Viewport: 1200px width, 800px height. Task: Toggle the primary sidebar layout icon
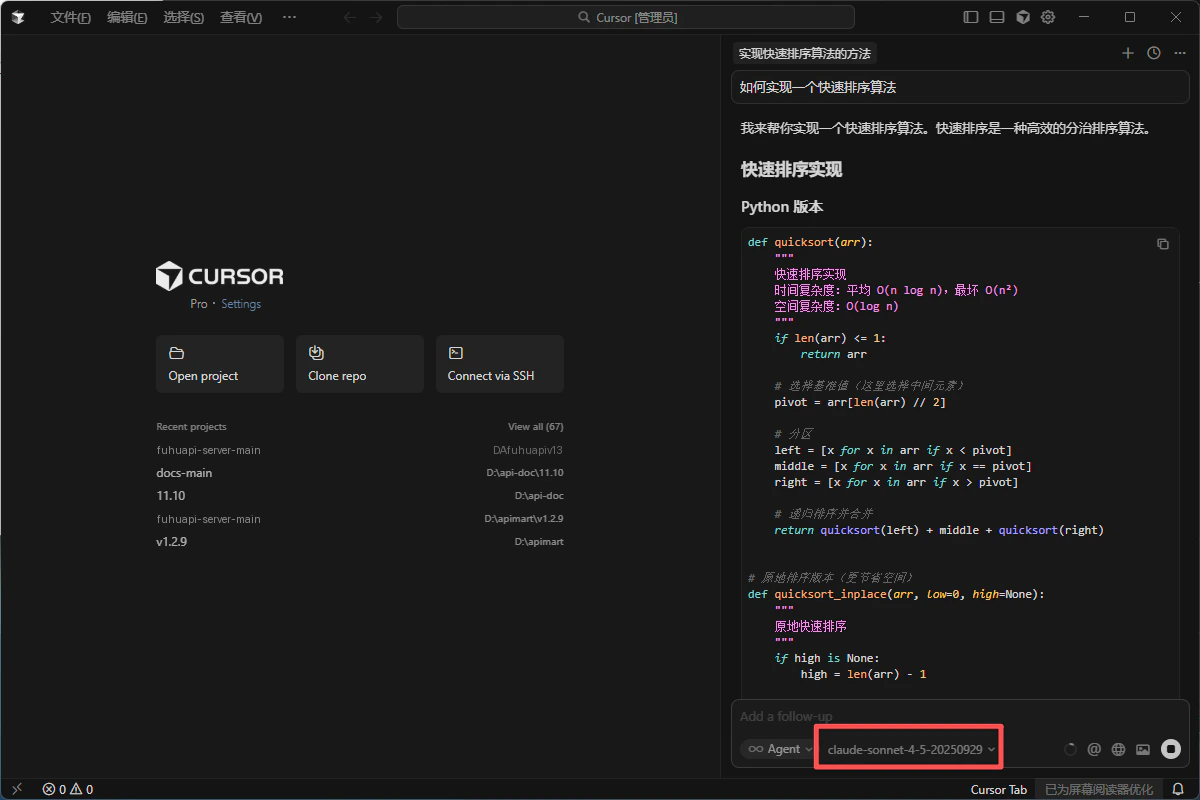pyautogui.click(x=971, y=17)
